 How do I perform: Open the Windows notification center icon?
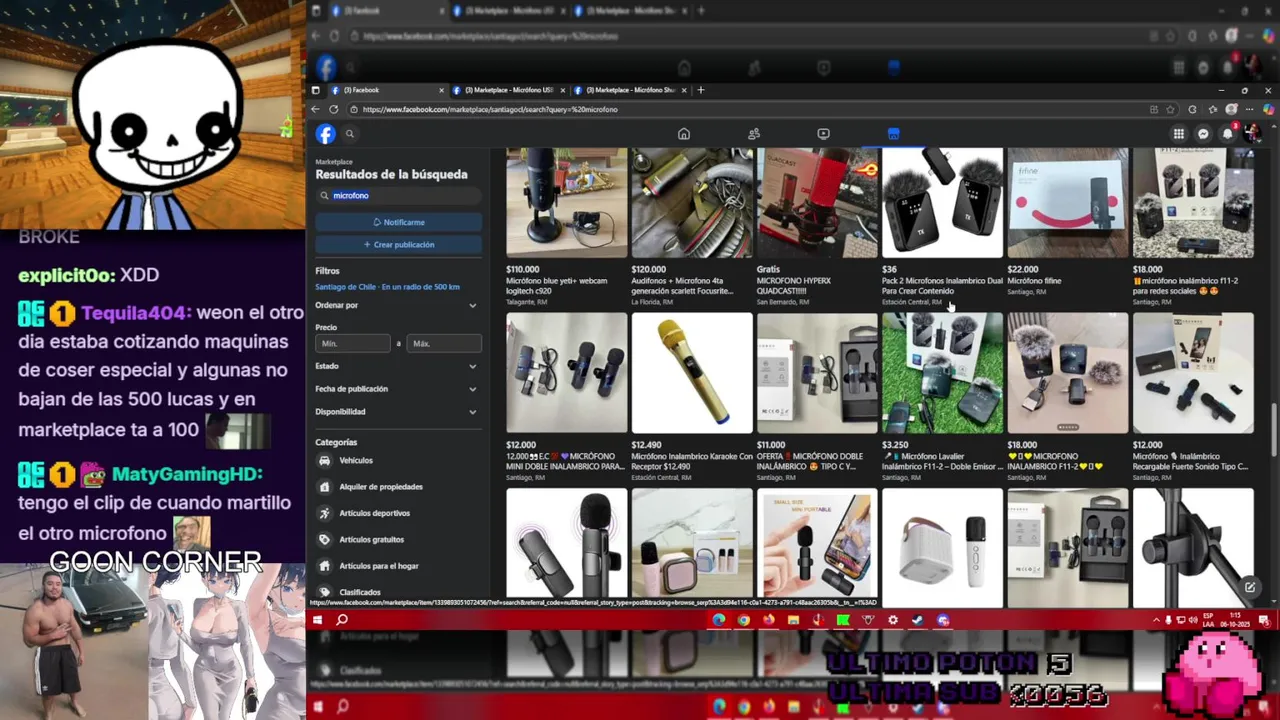(1267, 620)
